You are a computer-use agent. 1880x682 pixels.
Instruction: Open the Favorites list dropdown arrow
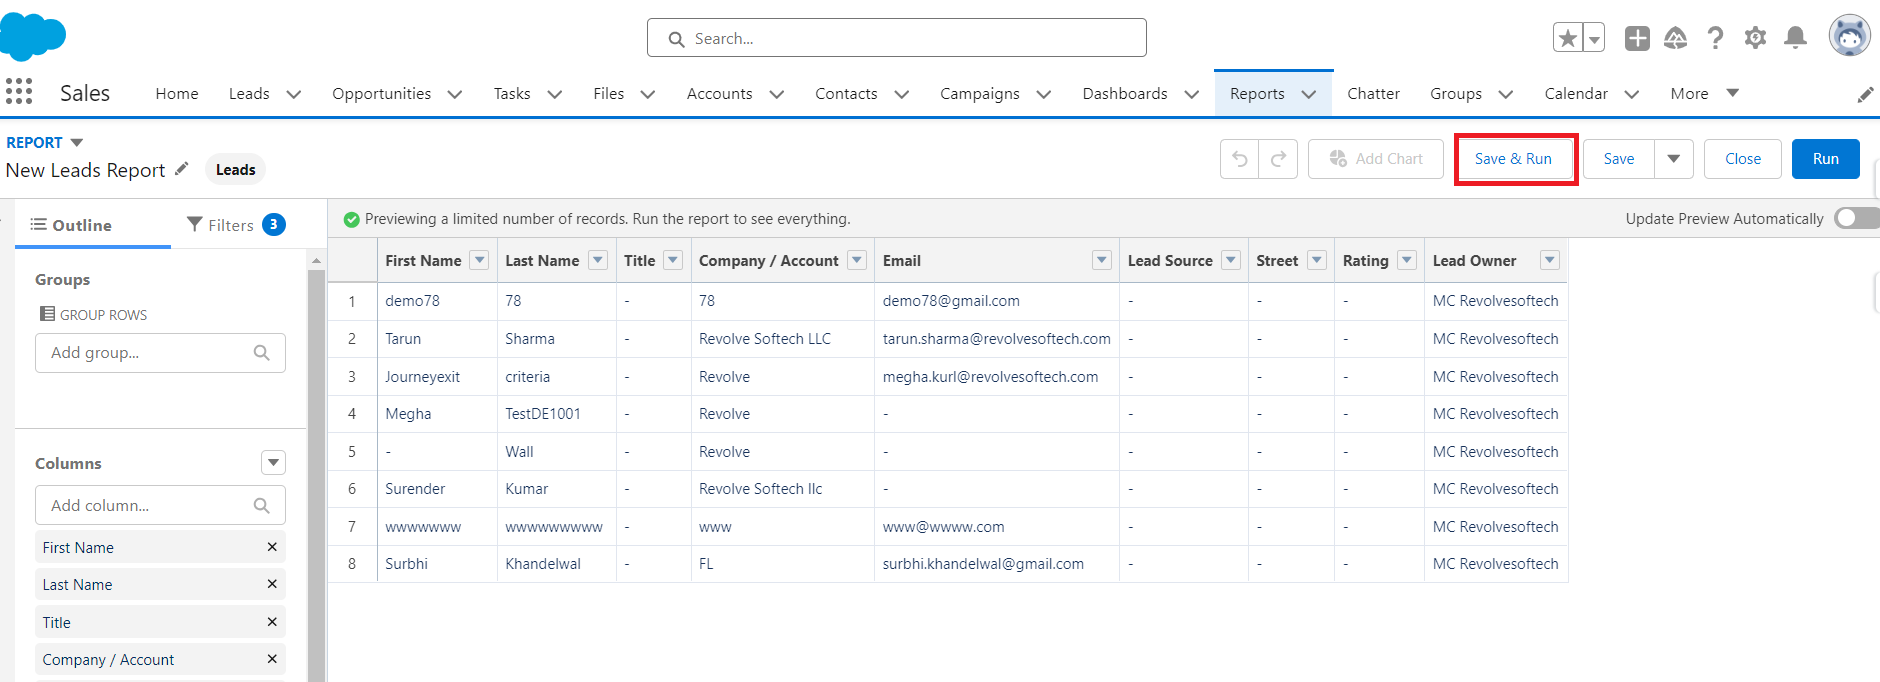[x=1594, y=38]
